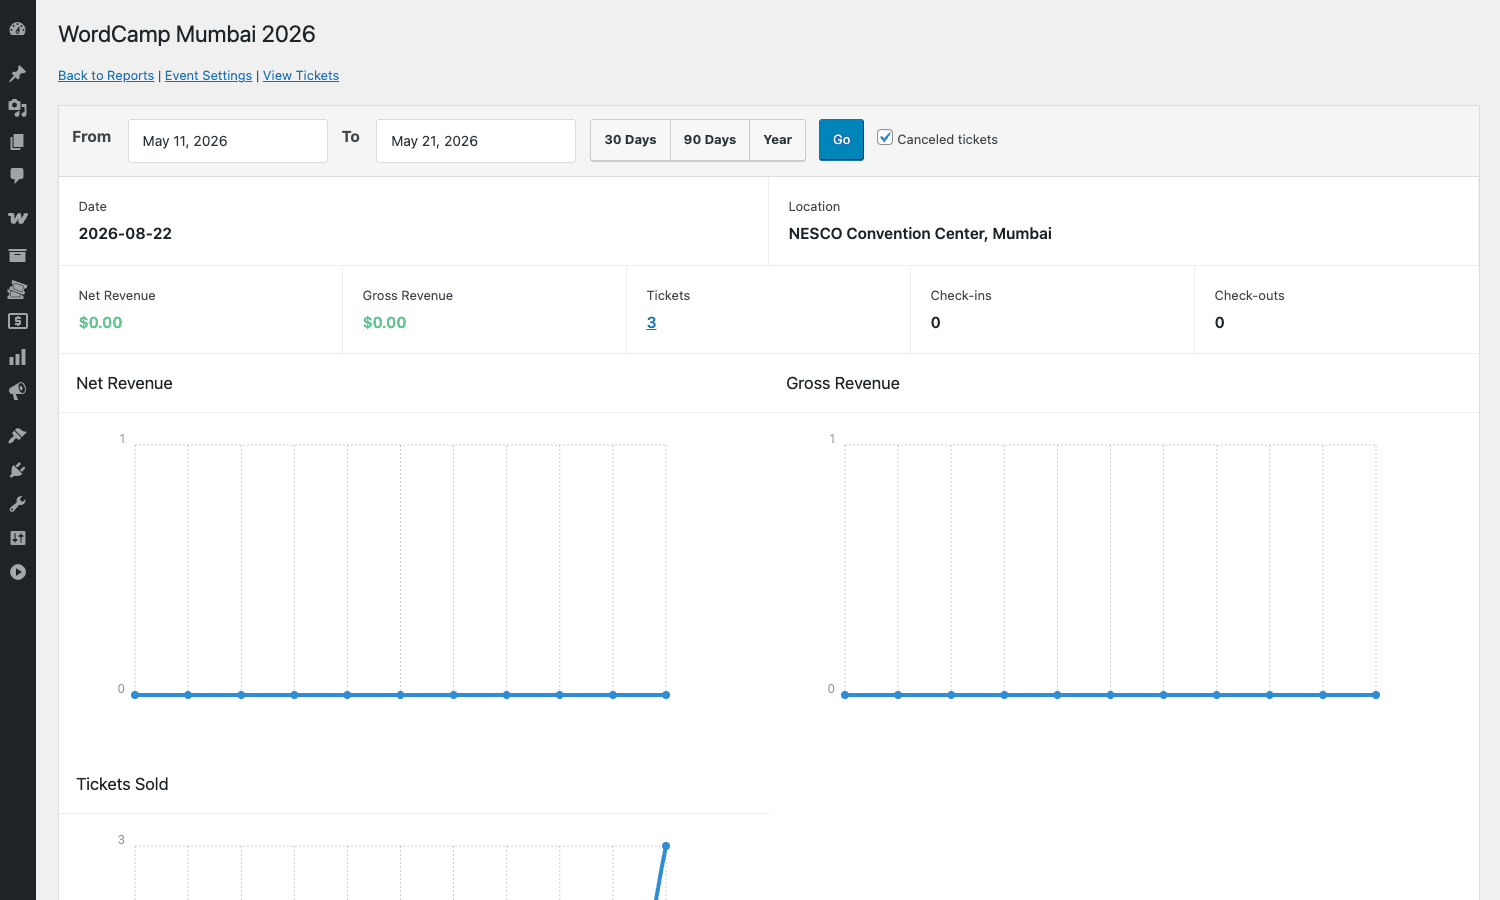This screenshot has height=900, width=1500.
Task: Select the 30 Days range button
Action: point(630,140)
